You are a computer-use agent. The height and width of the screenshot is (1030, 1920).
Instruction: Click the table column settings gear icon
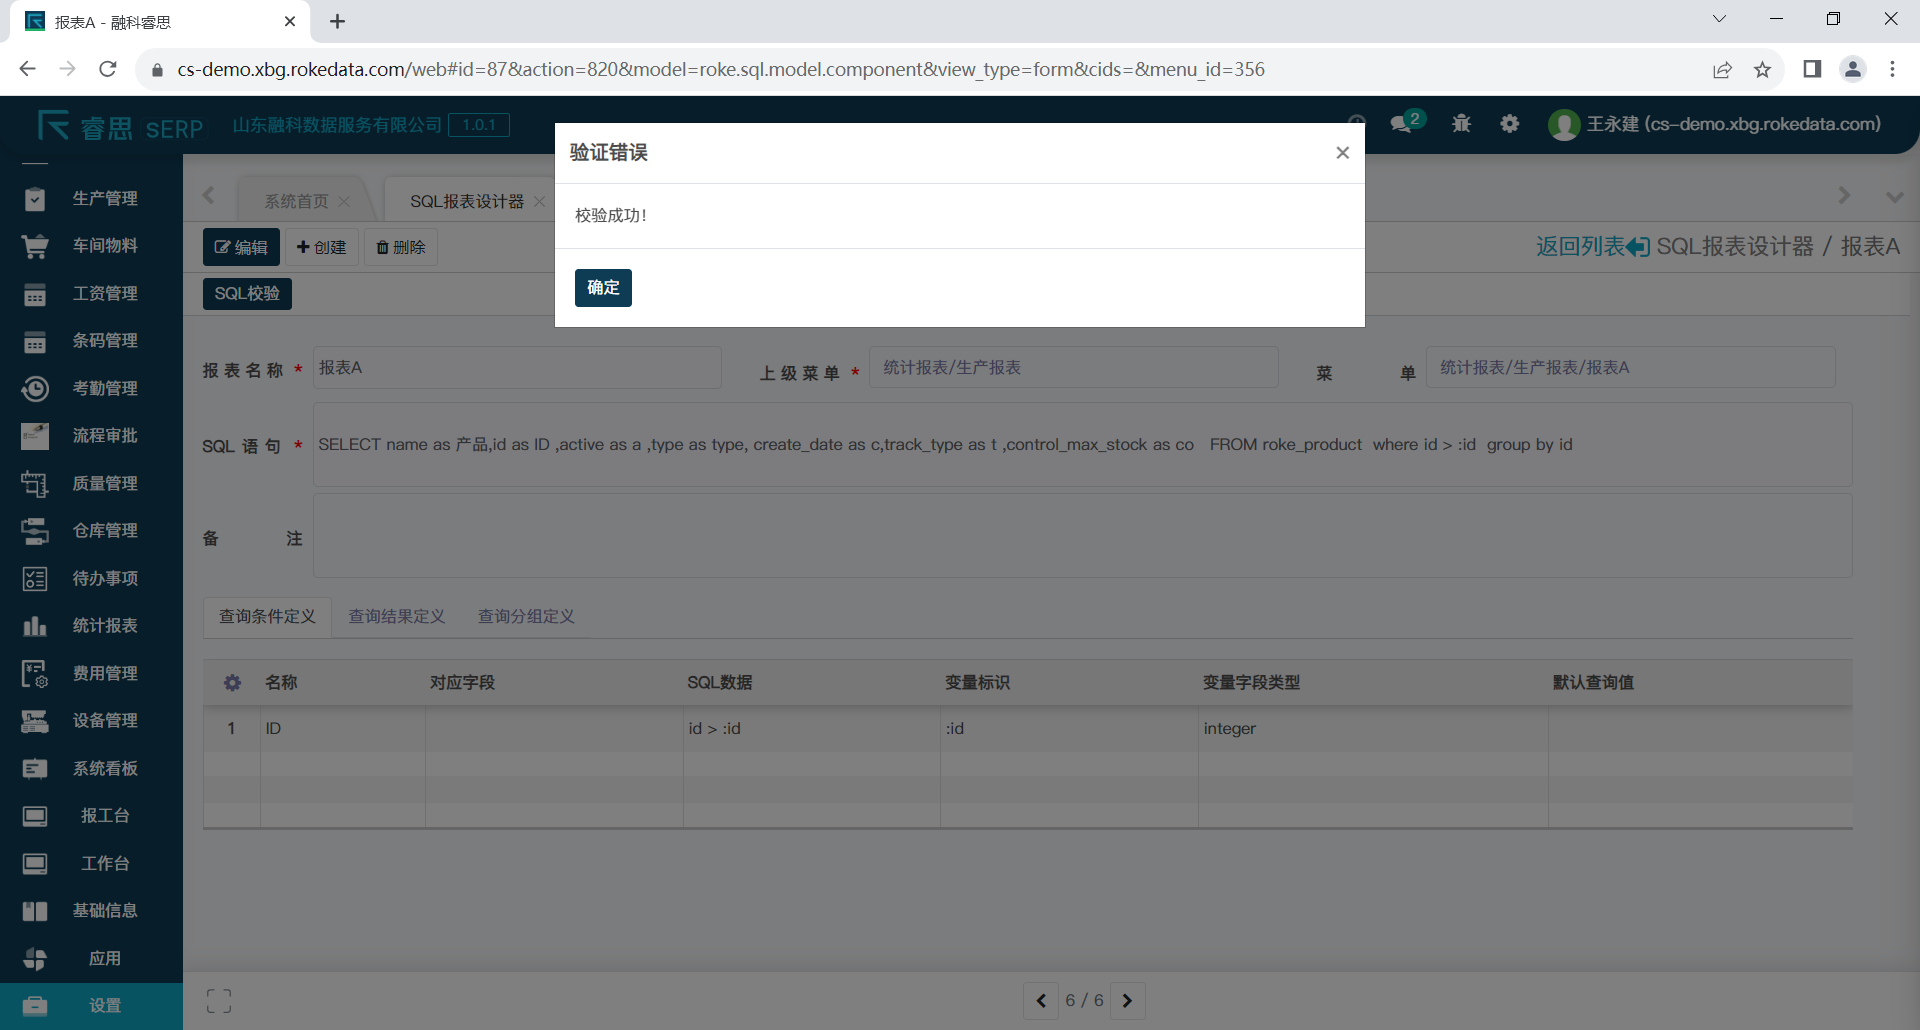[232, 683]
